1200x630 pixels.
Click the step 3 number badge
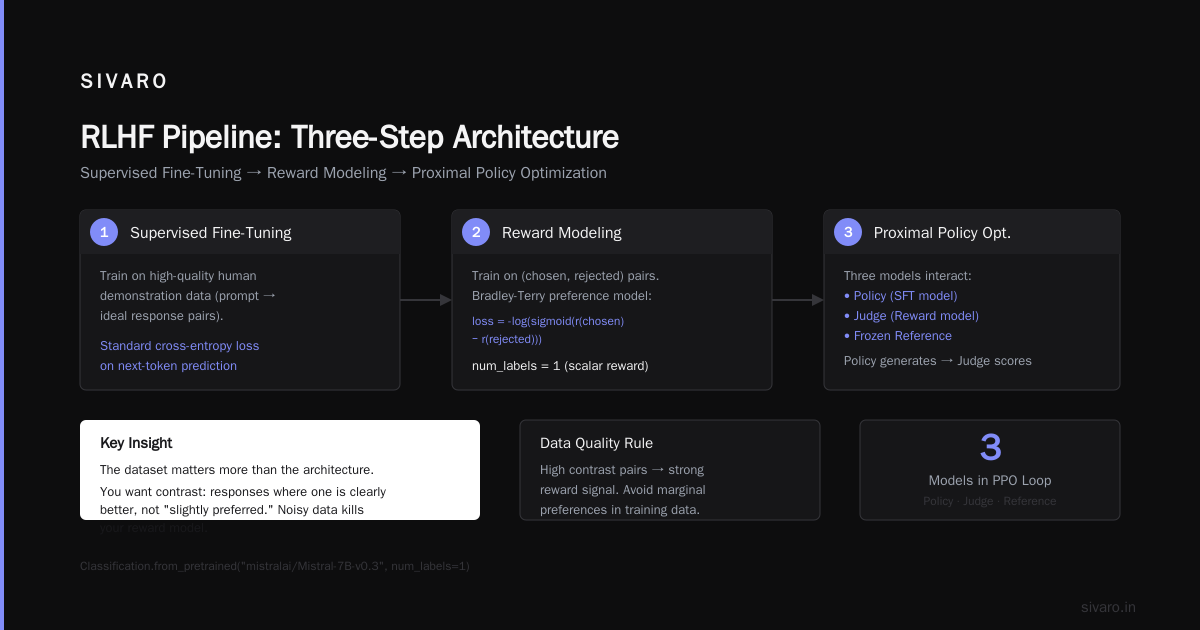(848, 232)
